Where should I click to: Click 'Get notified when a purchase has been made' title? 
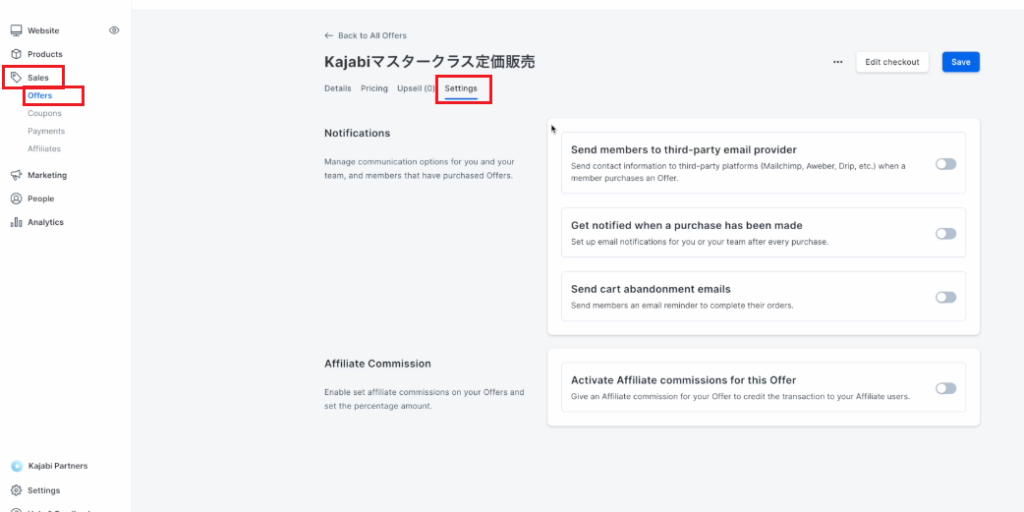(686, 225)
